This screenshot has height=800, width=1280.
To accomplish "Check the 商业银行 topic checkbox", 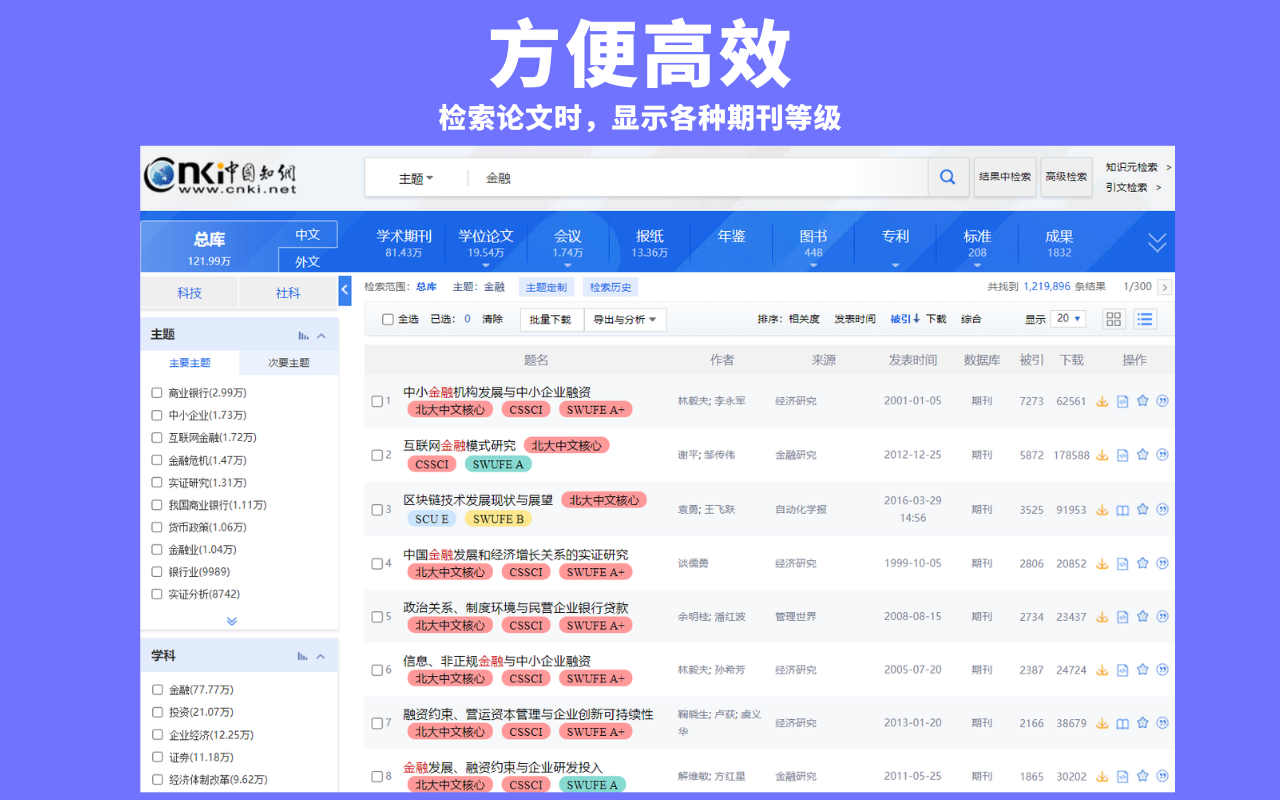I will 157,393.
